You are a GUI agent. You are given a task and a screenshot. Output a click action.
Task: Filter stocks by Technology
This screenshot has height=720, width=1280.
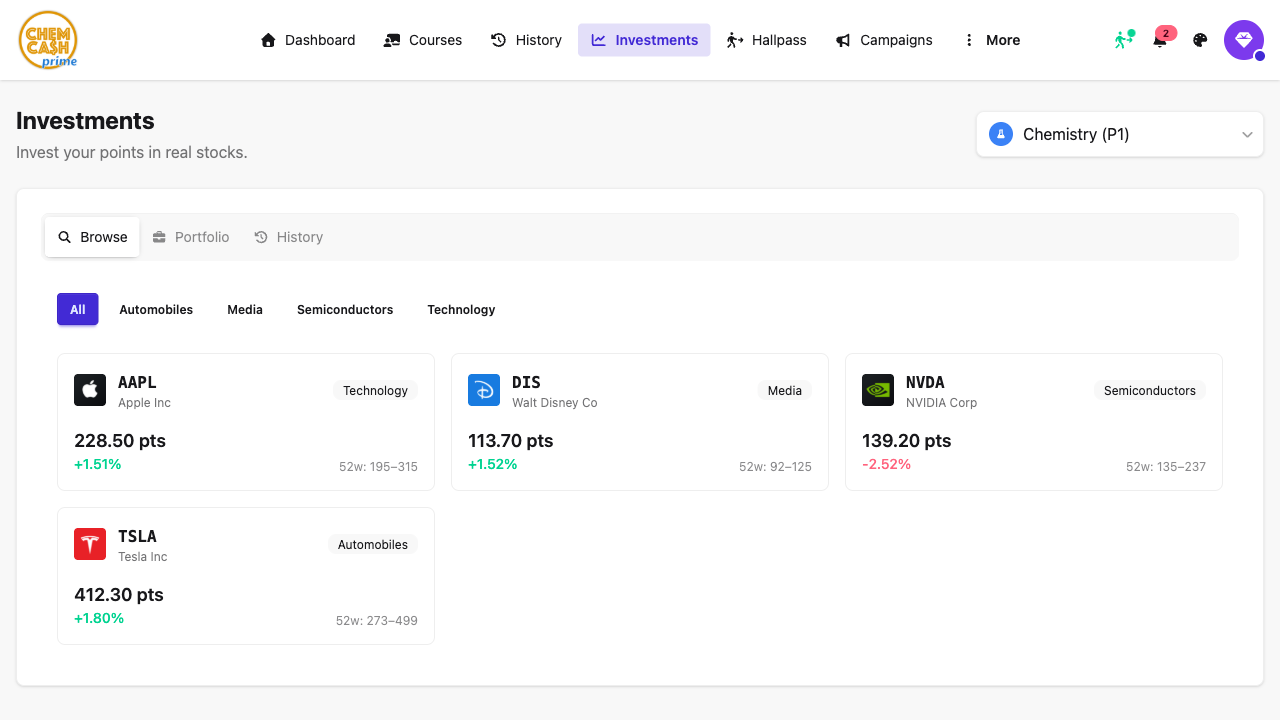(x=461, y=309)
